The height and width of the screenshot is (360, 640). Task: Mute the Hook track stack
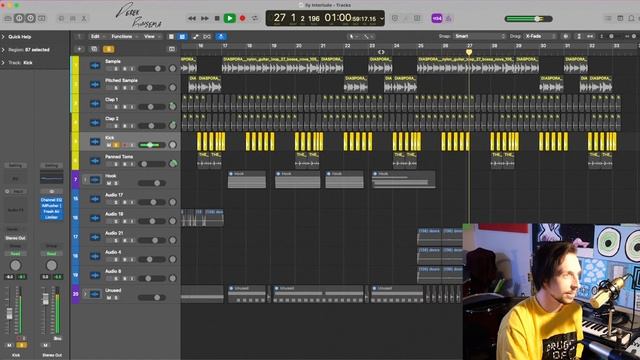(109, 183)
